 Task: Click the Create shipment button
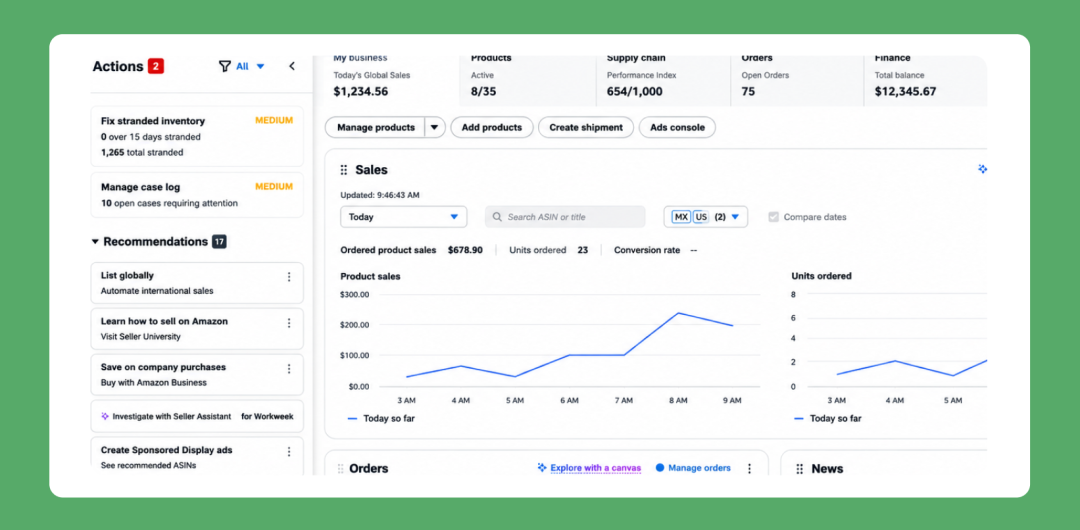tap(586, 128)
